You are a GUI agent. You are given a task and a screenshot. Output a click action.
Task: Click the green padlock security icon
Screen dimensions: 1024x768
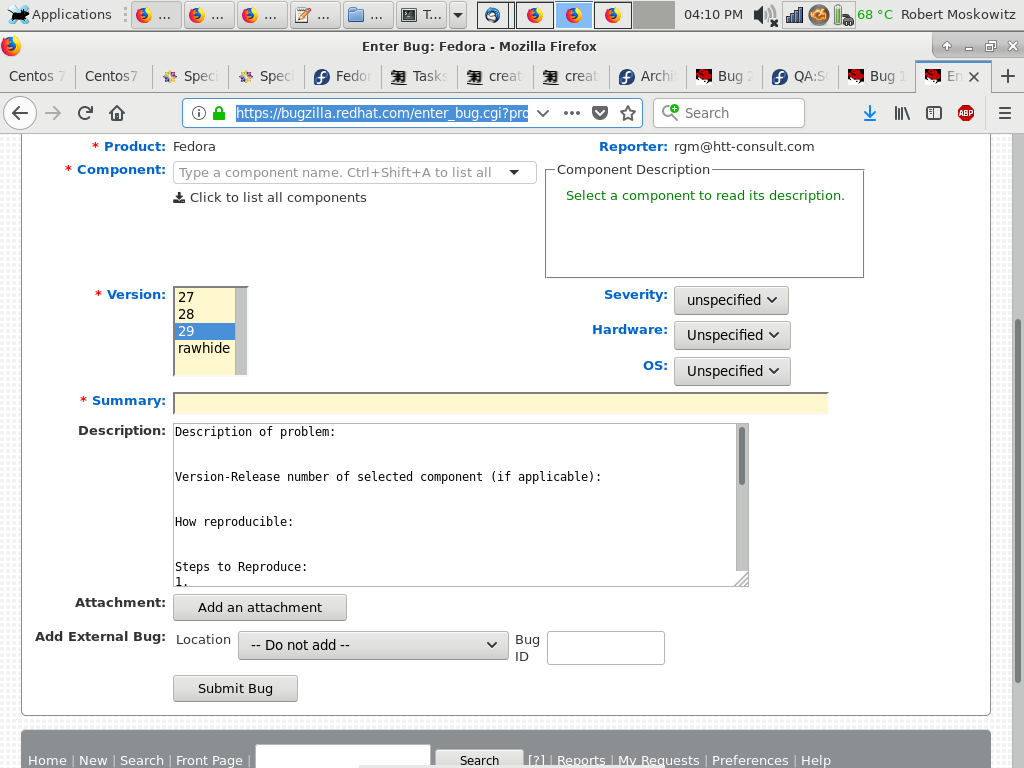(219, 113)
